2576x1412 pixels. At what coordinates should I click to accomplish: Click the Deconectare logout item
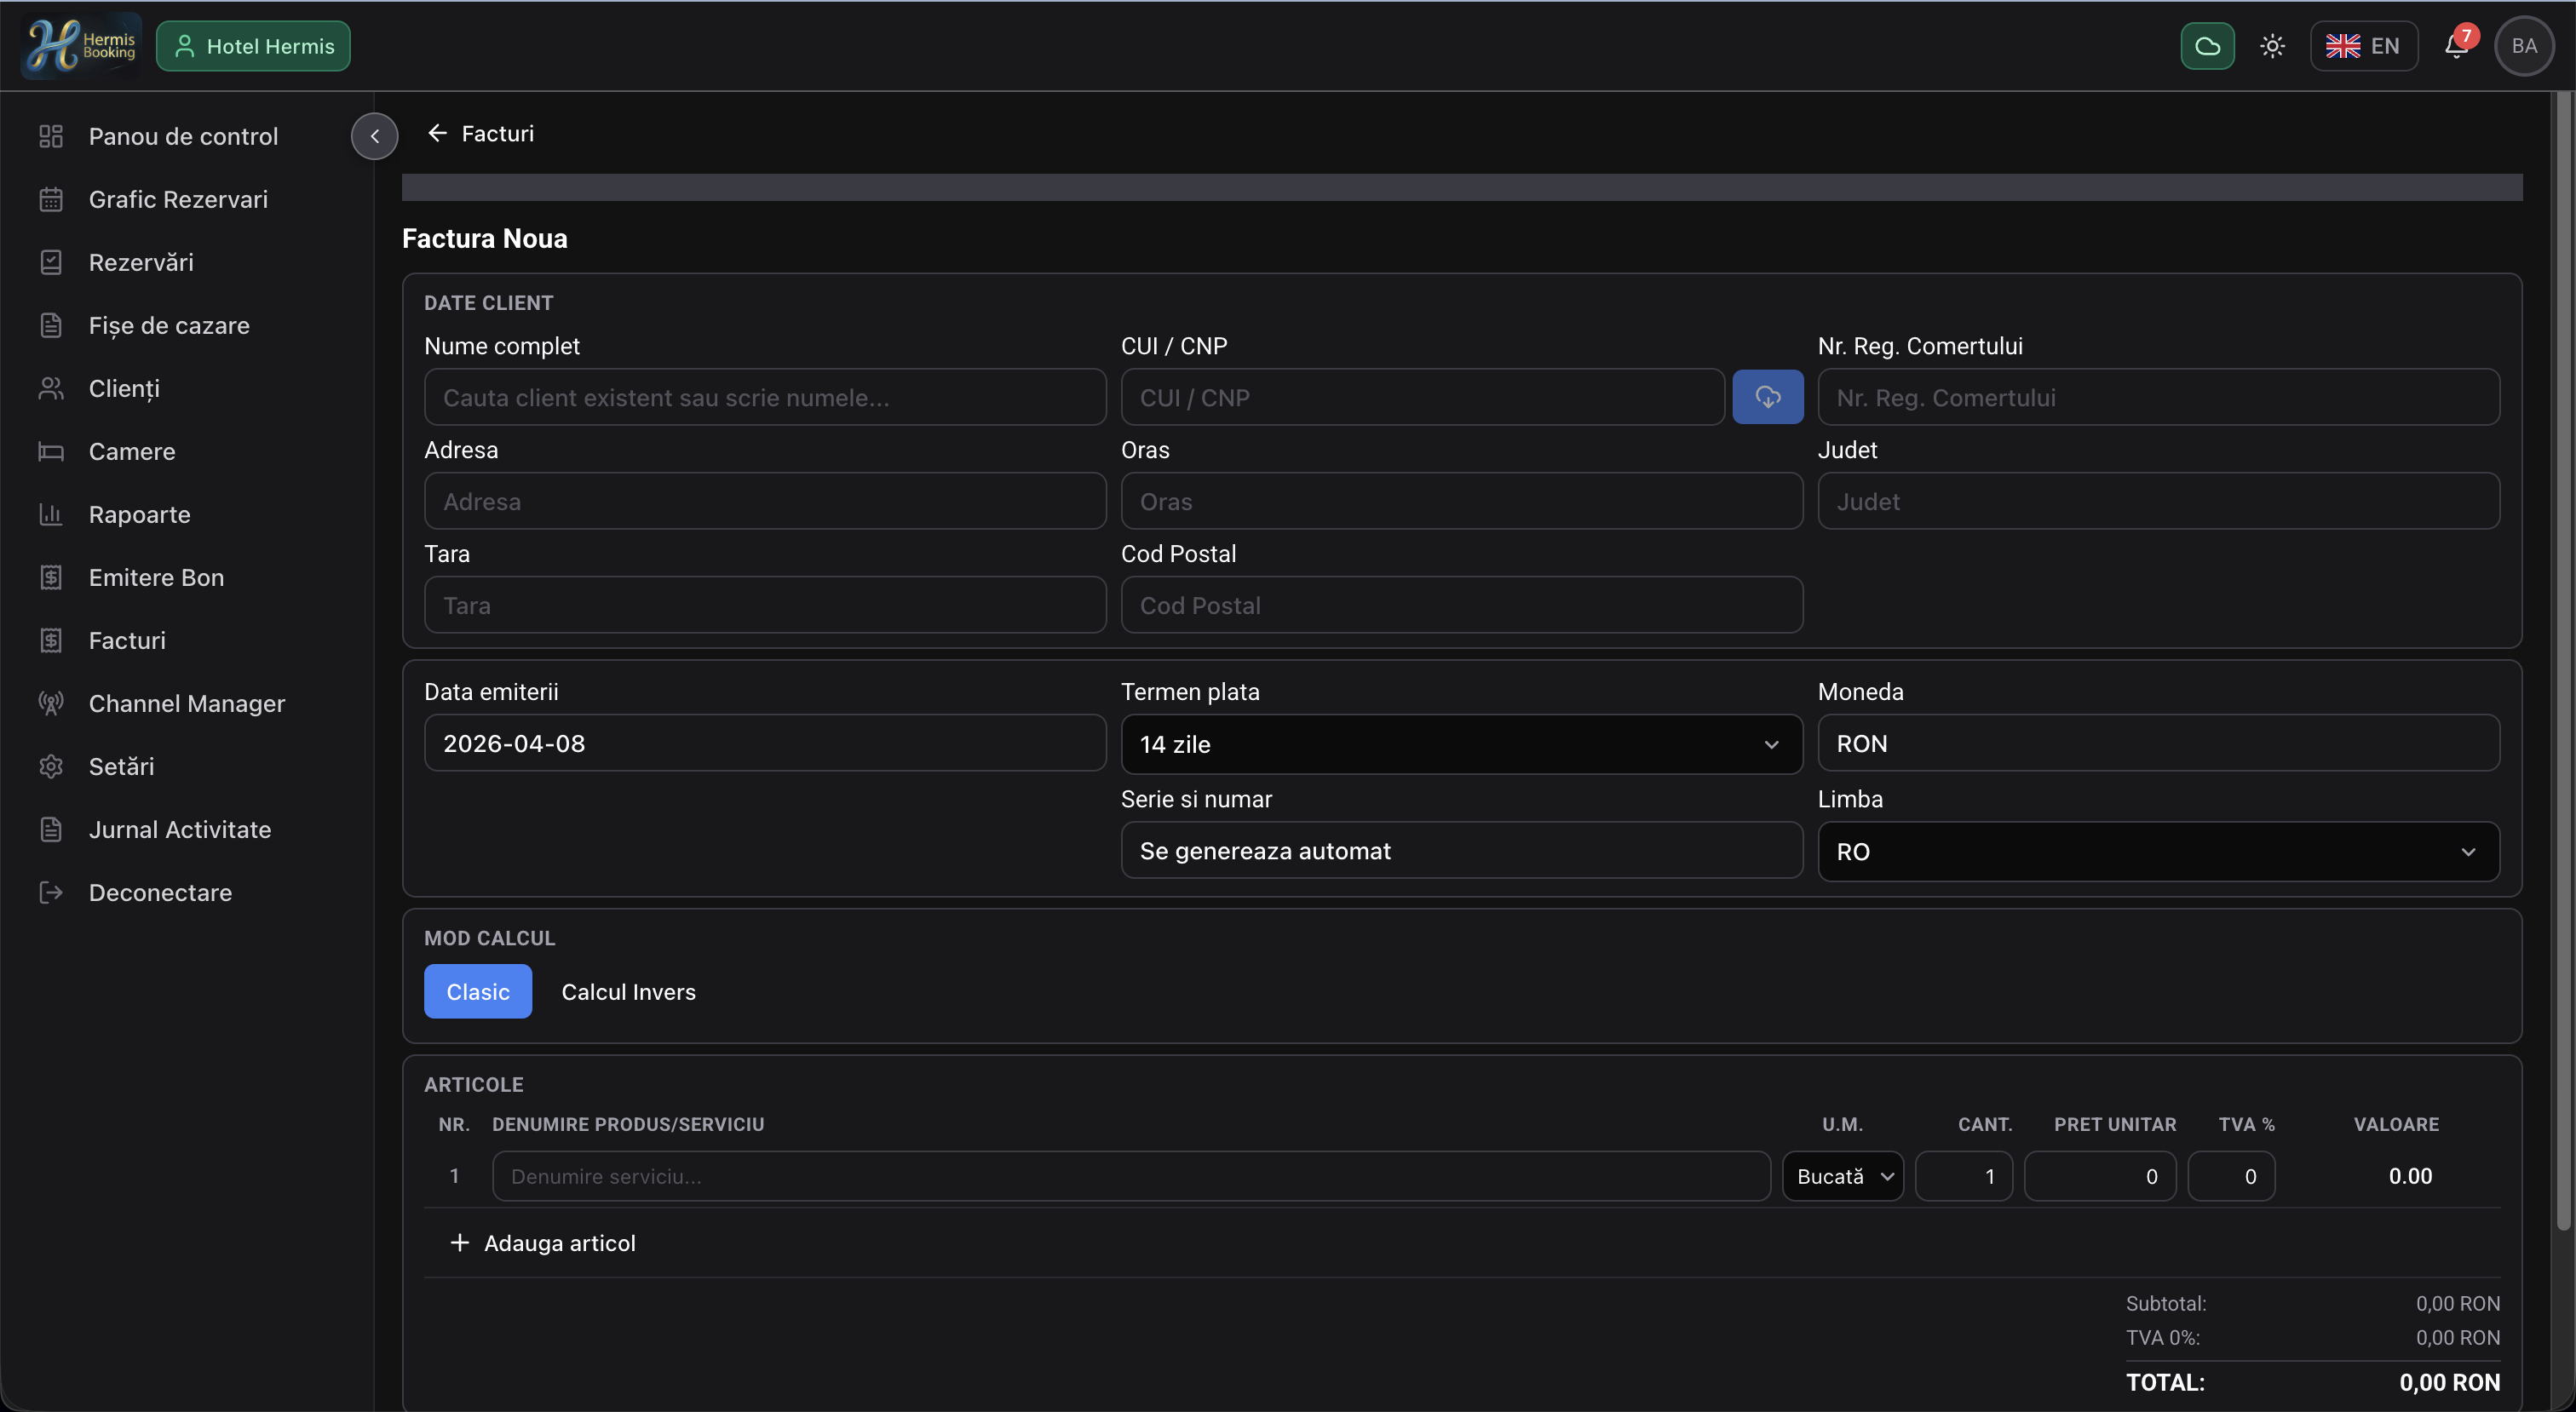tap(160, 892)
